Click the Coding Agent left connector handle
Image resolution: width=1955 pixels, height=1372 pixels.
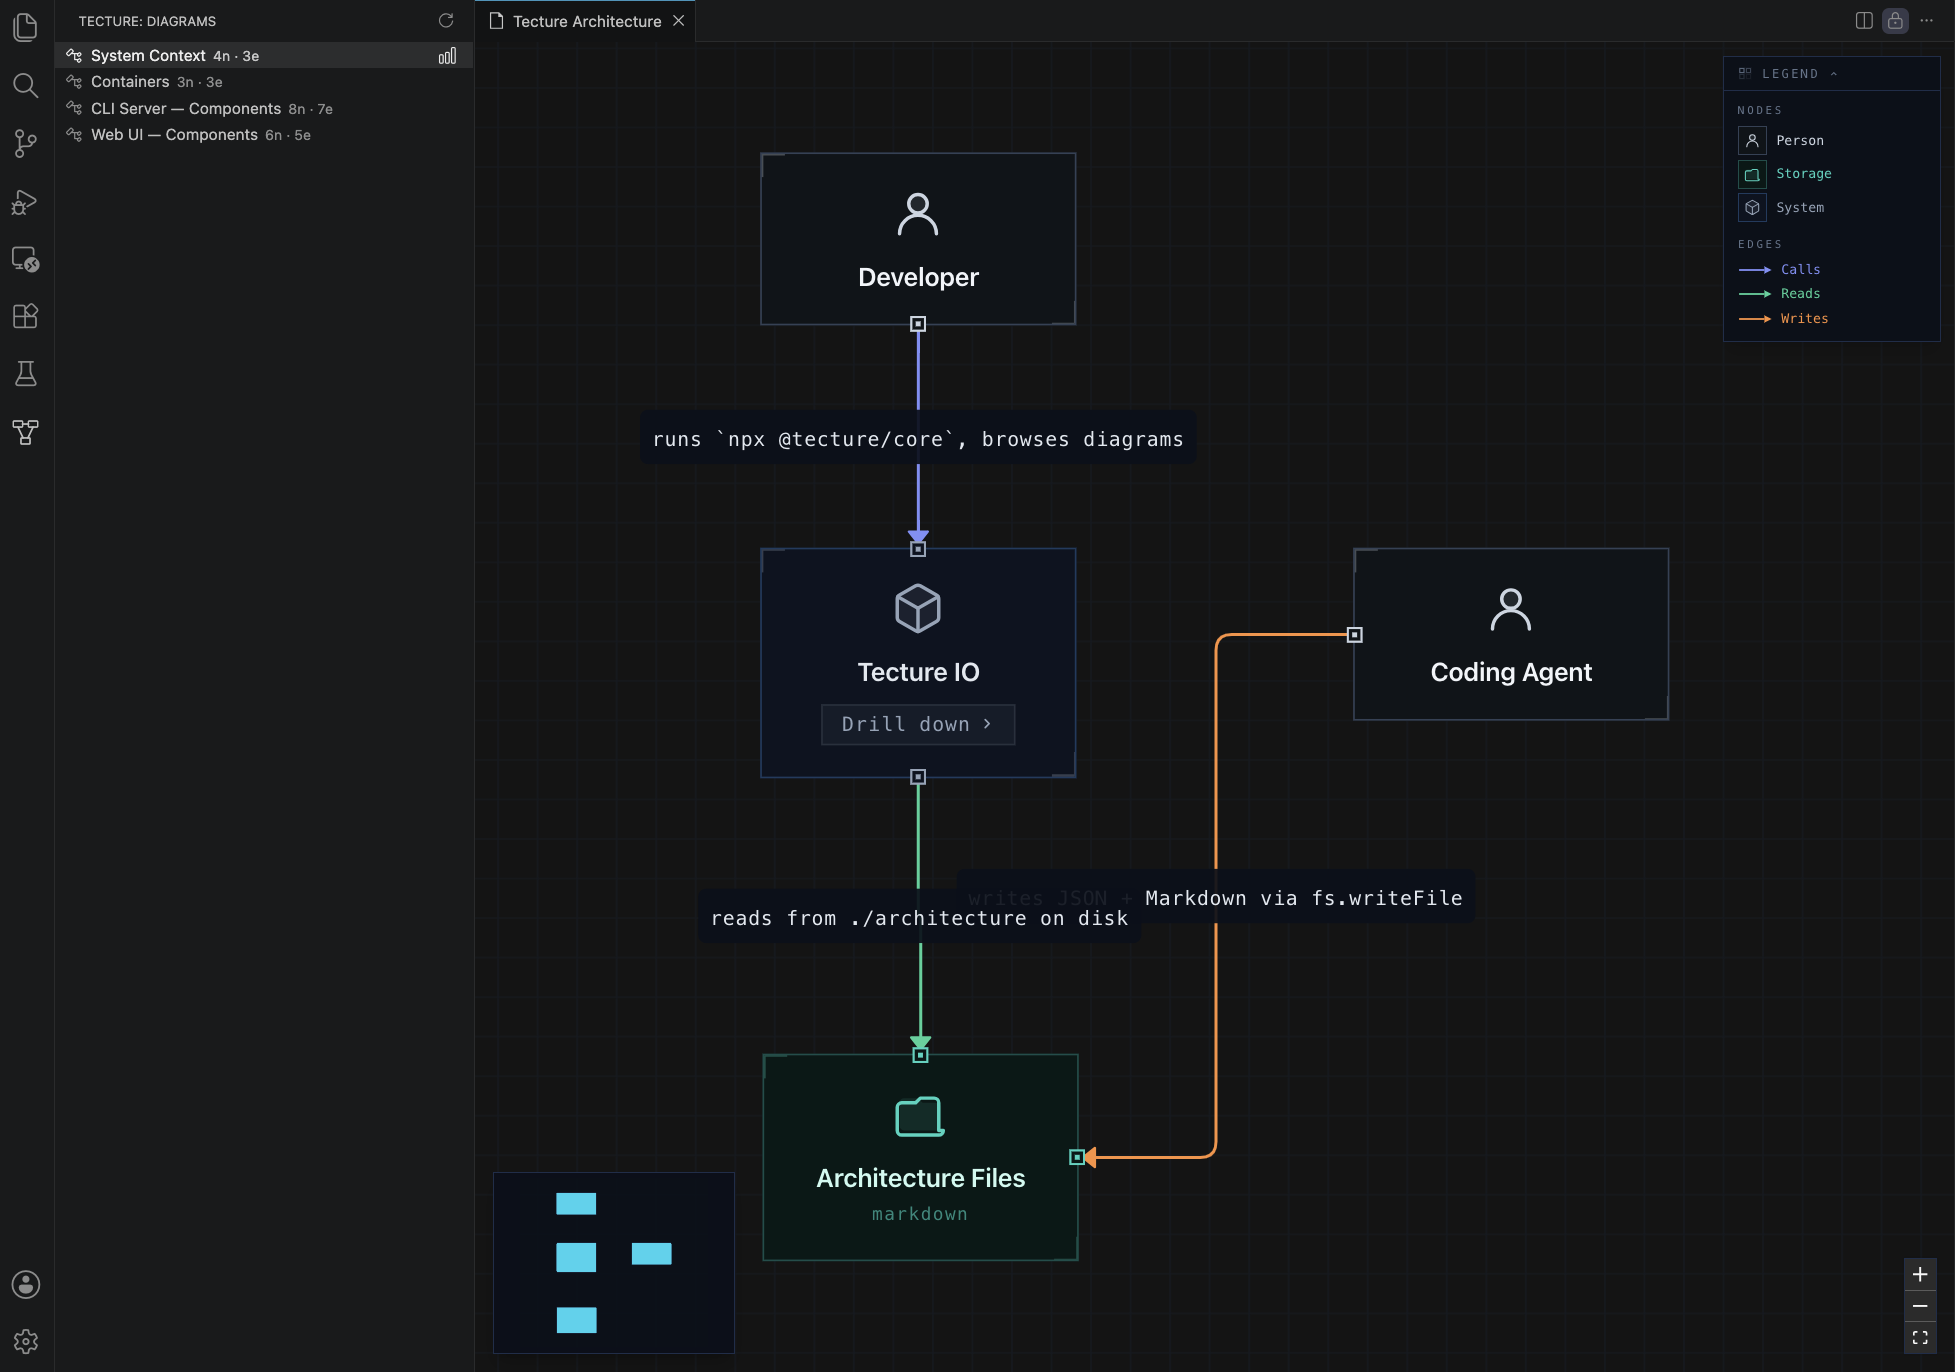pos(1355,635)
